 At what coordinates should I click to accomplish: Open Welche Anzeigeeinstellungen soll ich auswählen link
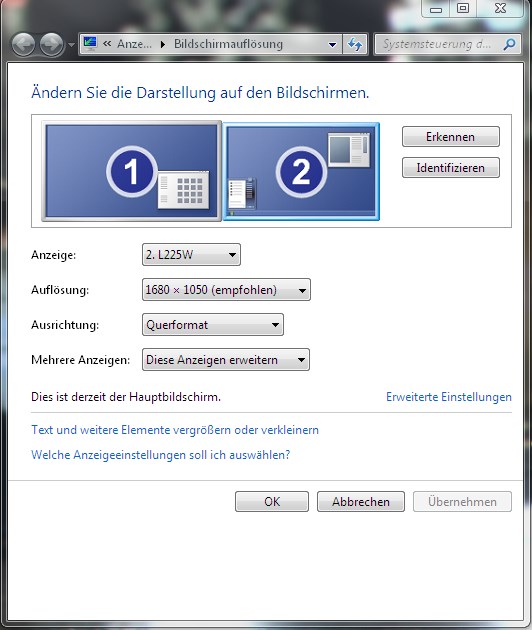click(x=161, y=455)
